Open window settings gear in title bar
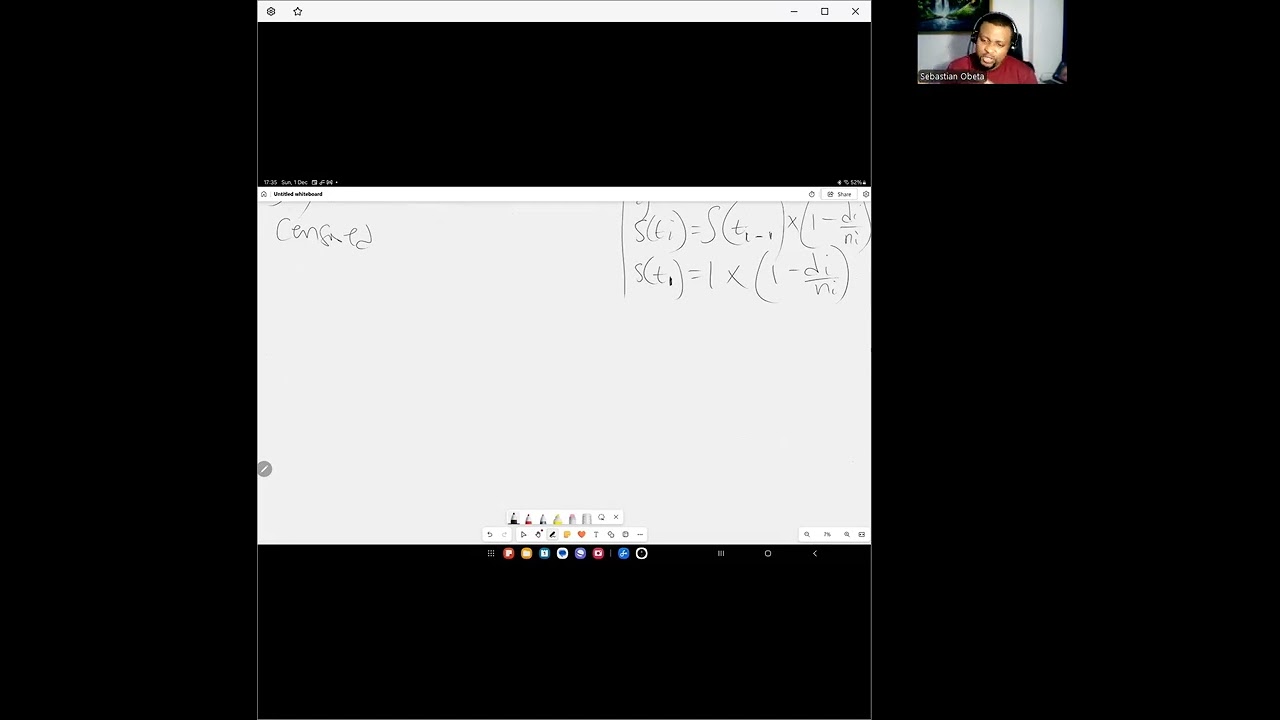The height and width of the screenshot is (720, 1280). point(271,11)
